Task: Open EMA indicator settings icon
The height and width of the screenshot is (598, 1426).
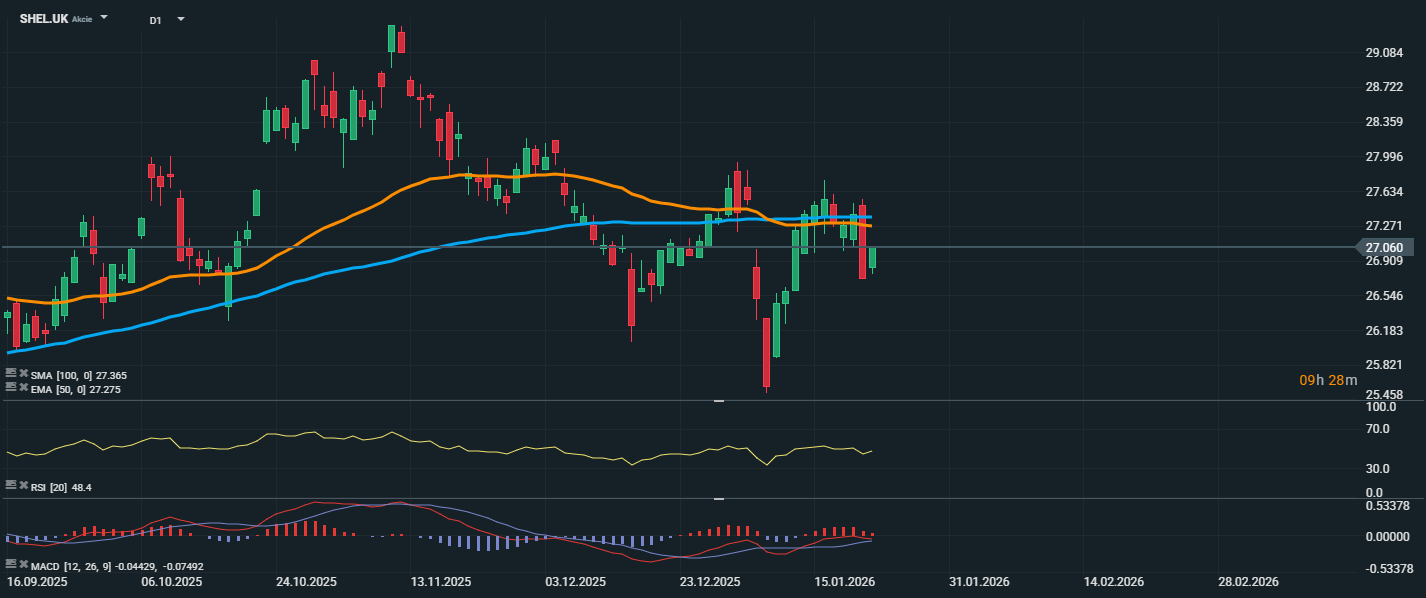Action: (x=11, y=387)
